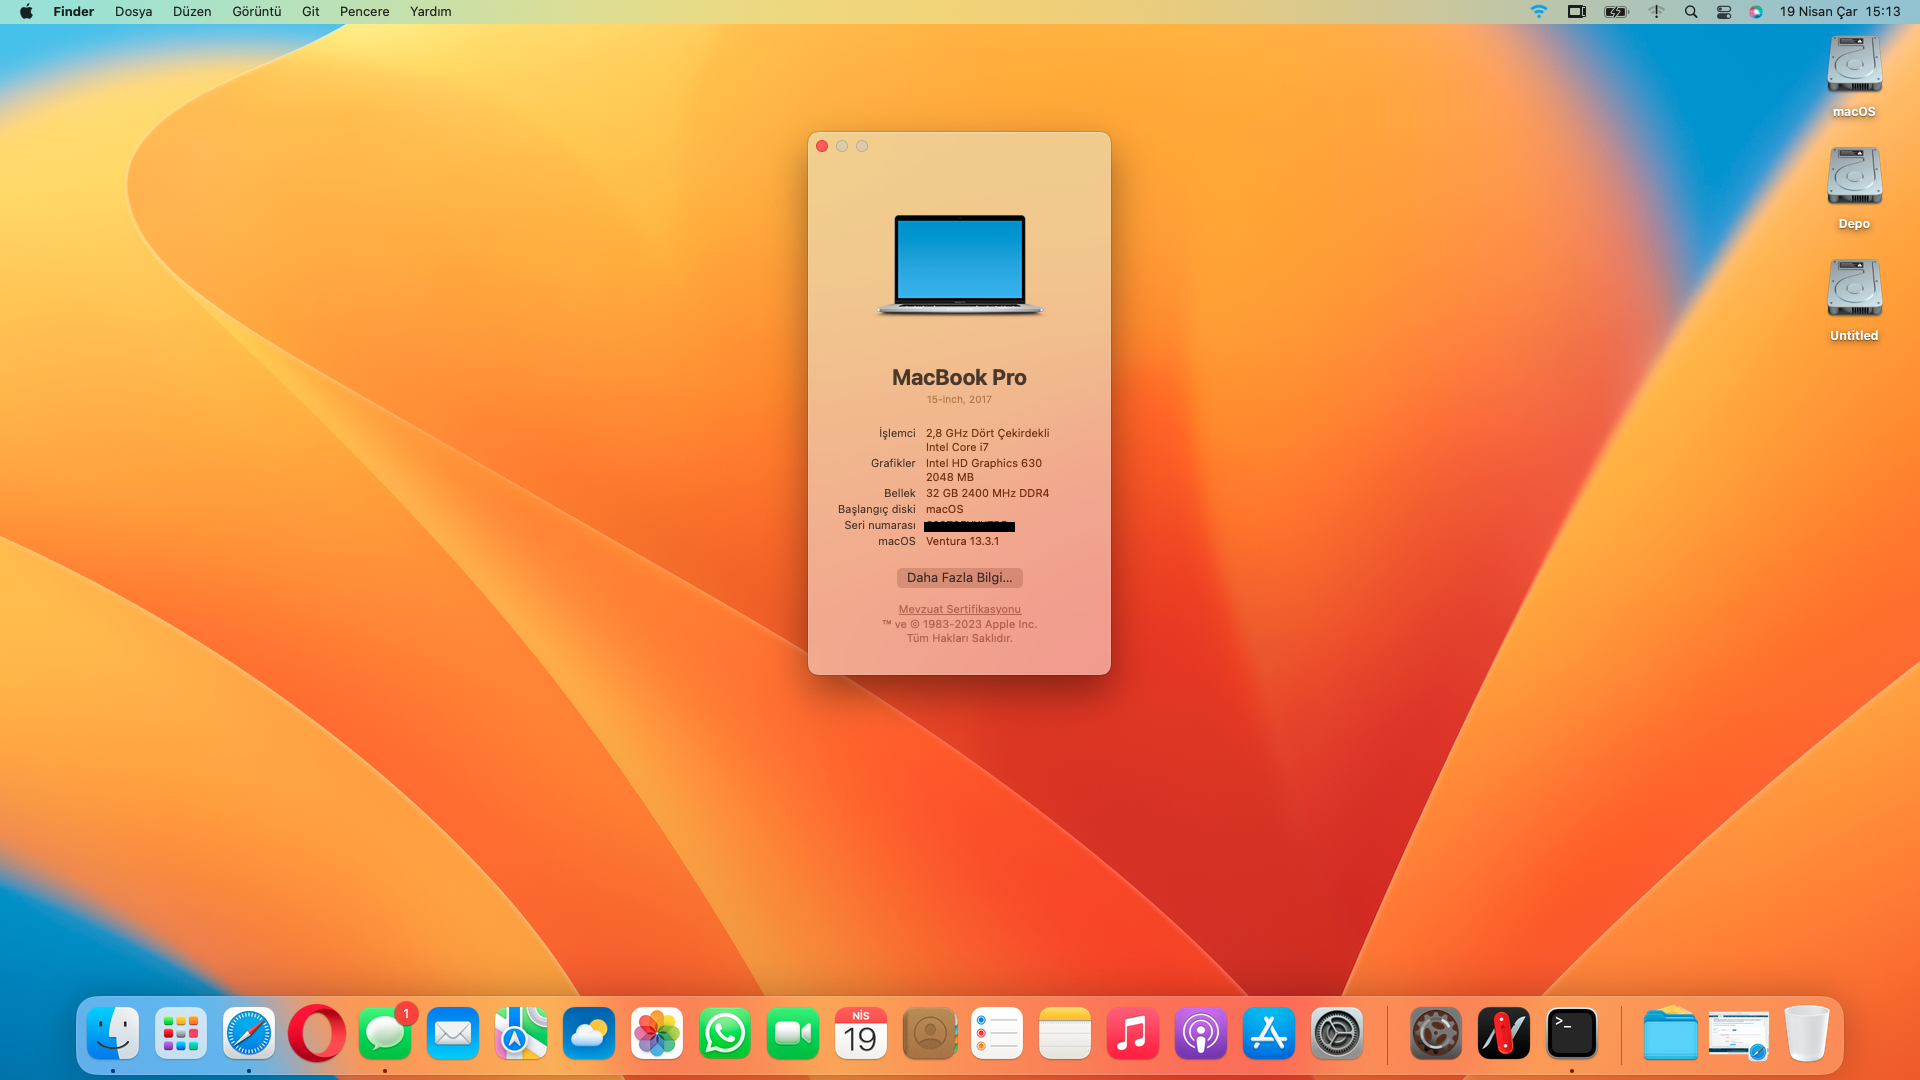The height and width of the screenshot is (1080, 1920).
Task: Open the App Store dock icon
Action: click(1269, 1033)
